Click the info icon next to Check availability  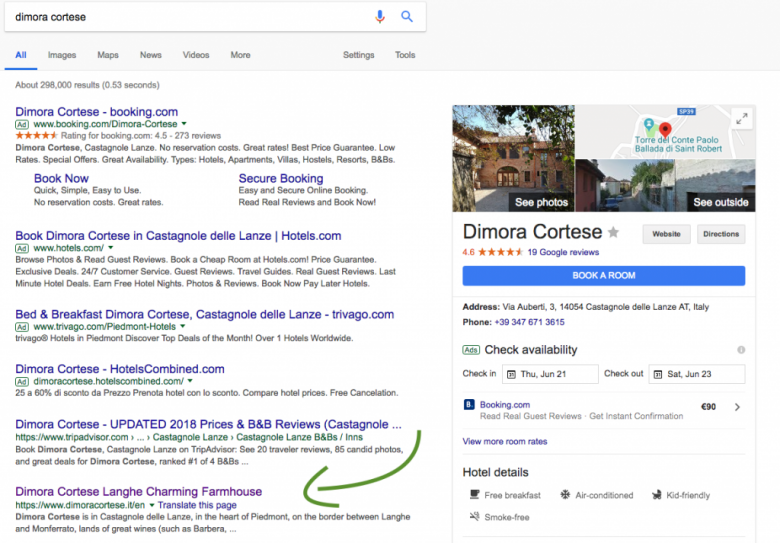coord(741,350)
